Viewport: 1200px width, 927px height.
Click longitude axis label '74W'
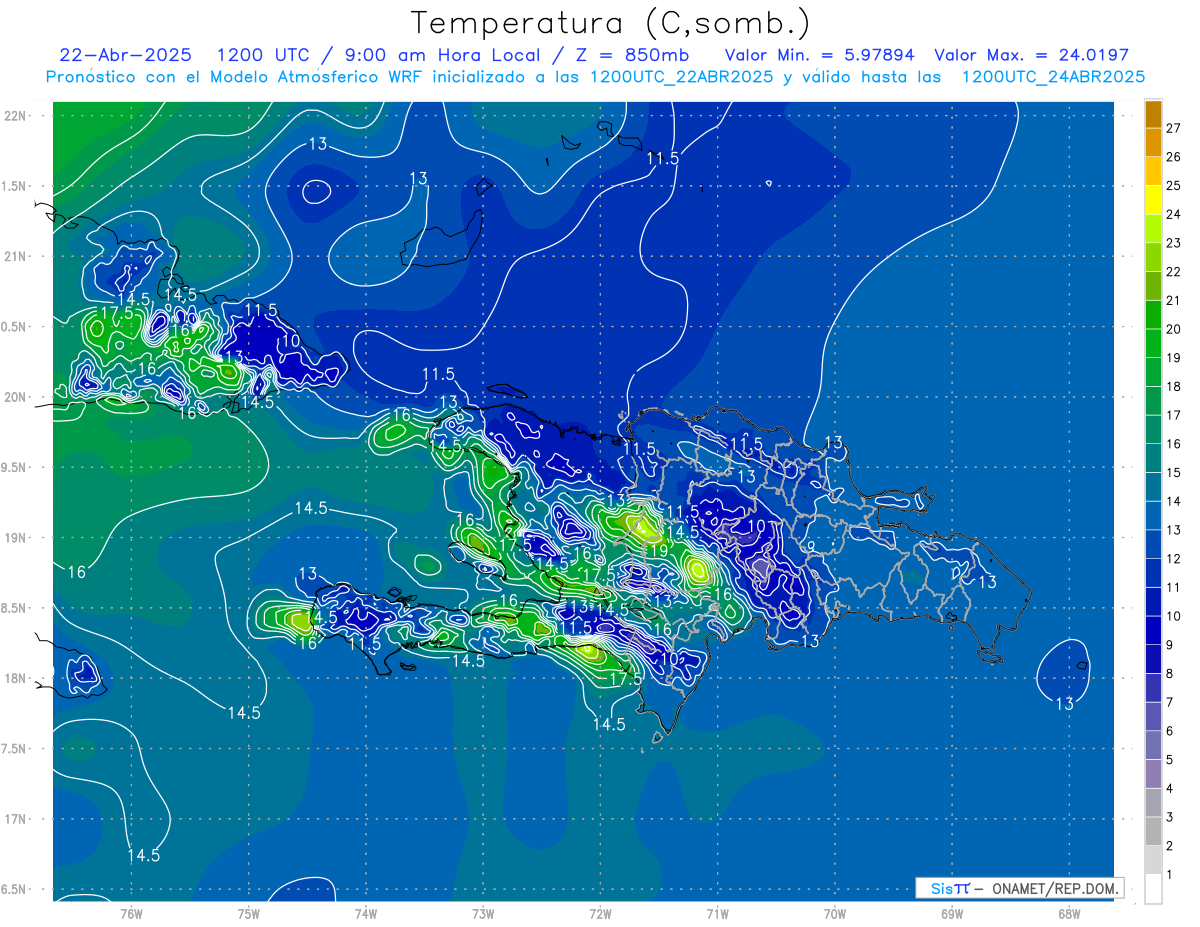point(366,914)
